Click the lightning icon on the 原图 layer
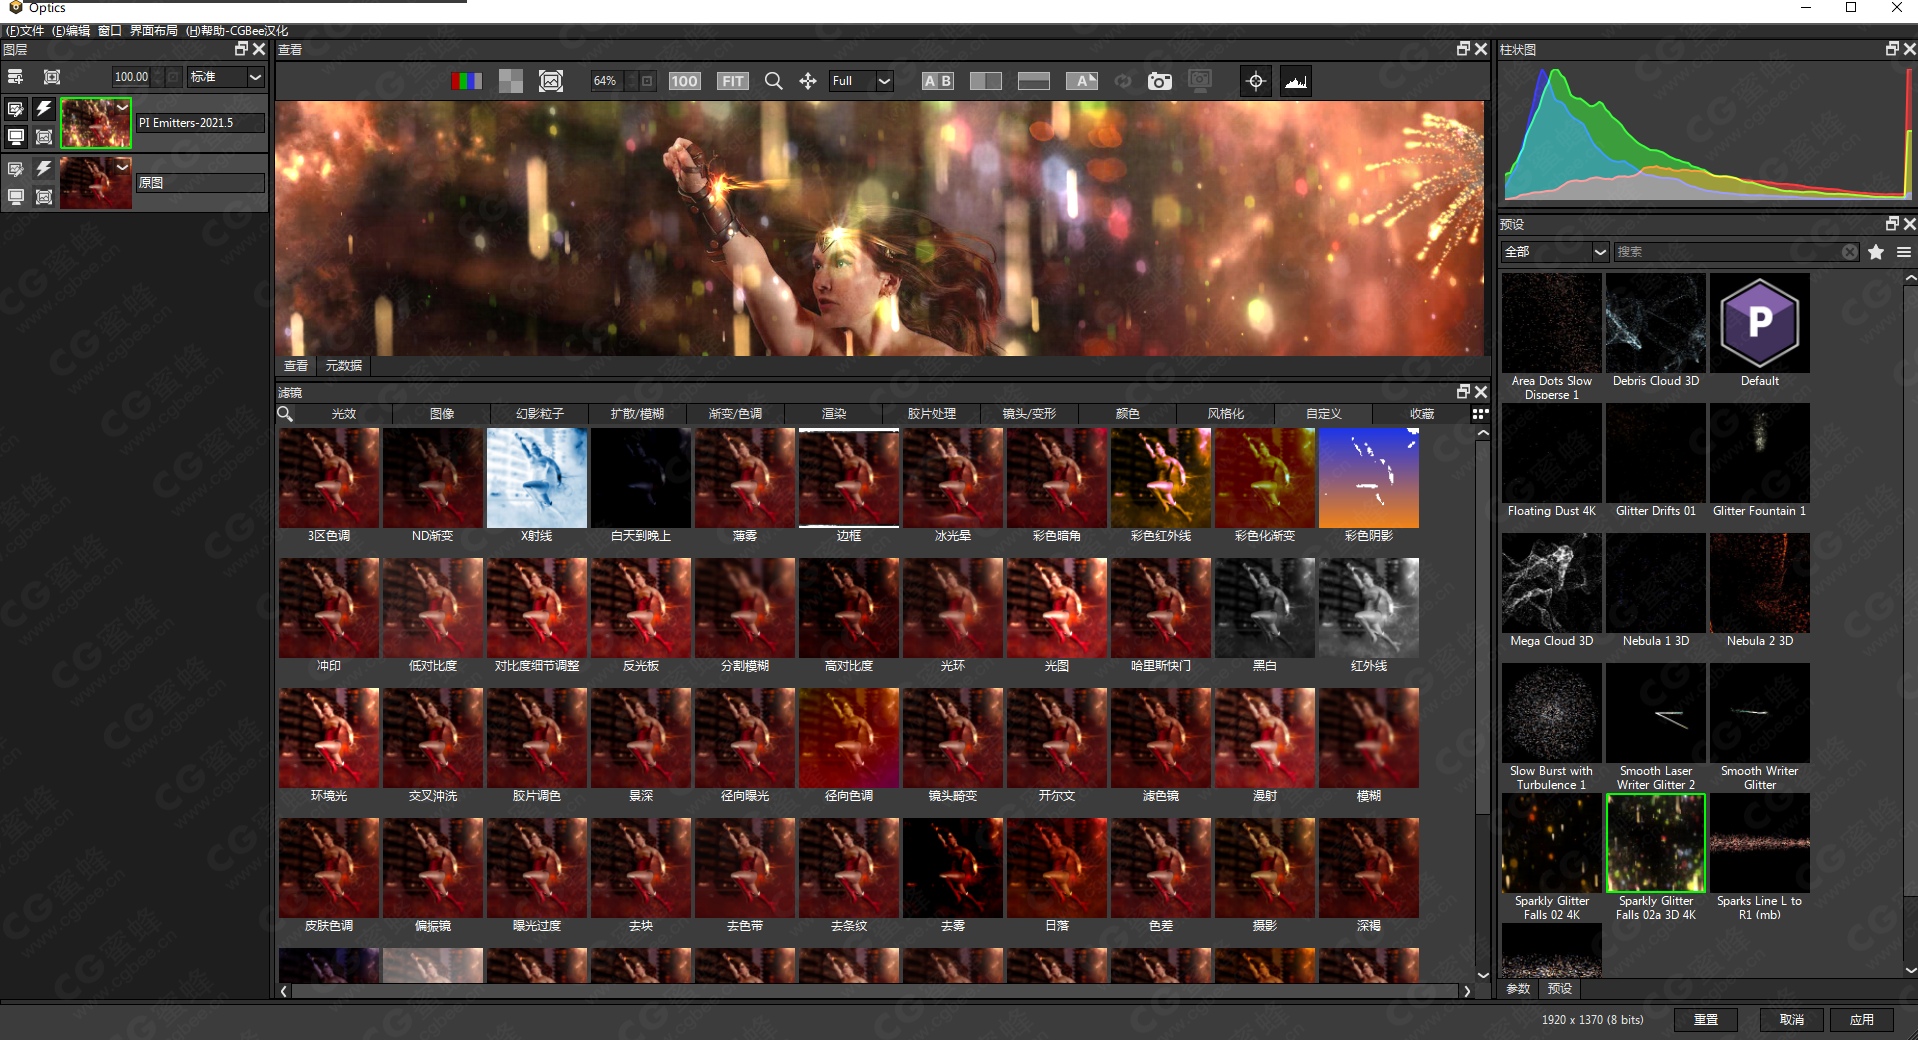The height and width of the screenshot is (1040, 1918). 44,168
